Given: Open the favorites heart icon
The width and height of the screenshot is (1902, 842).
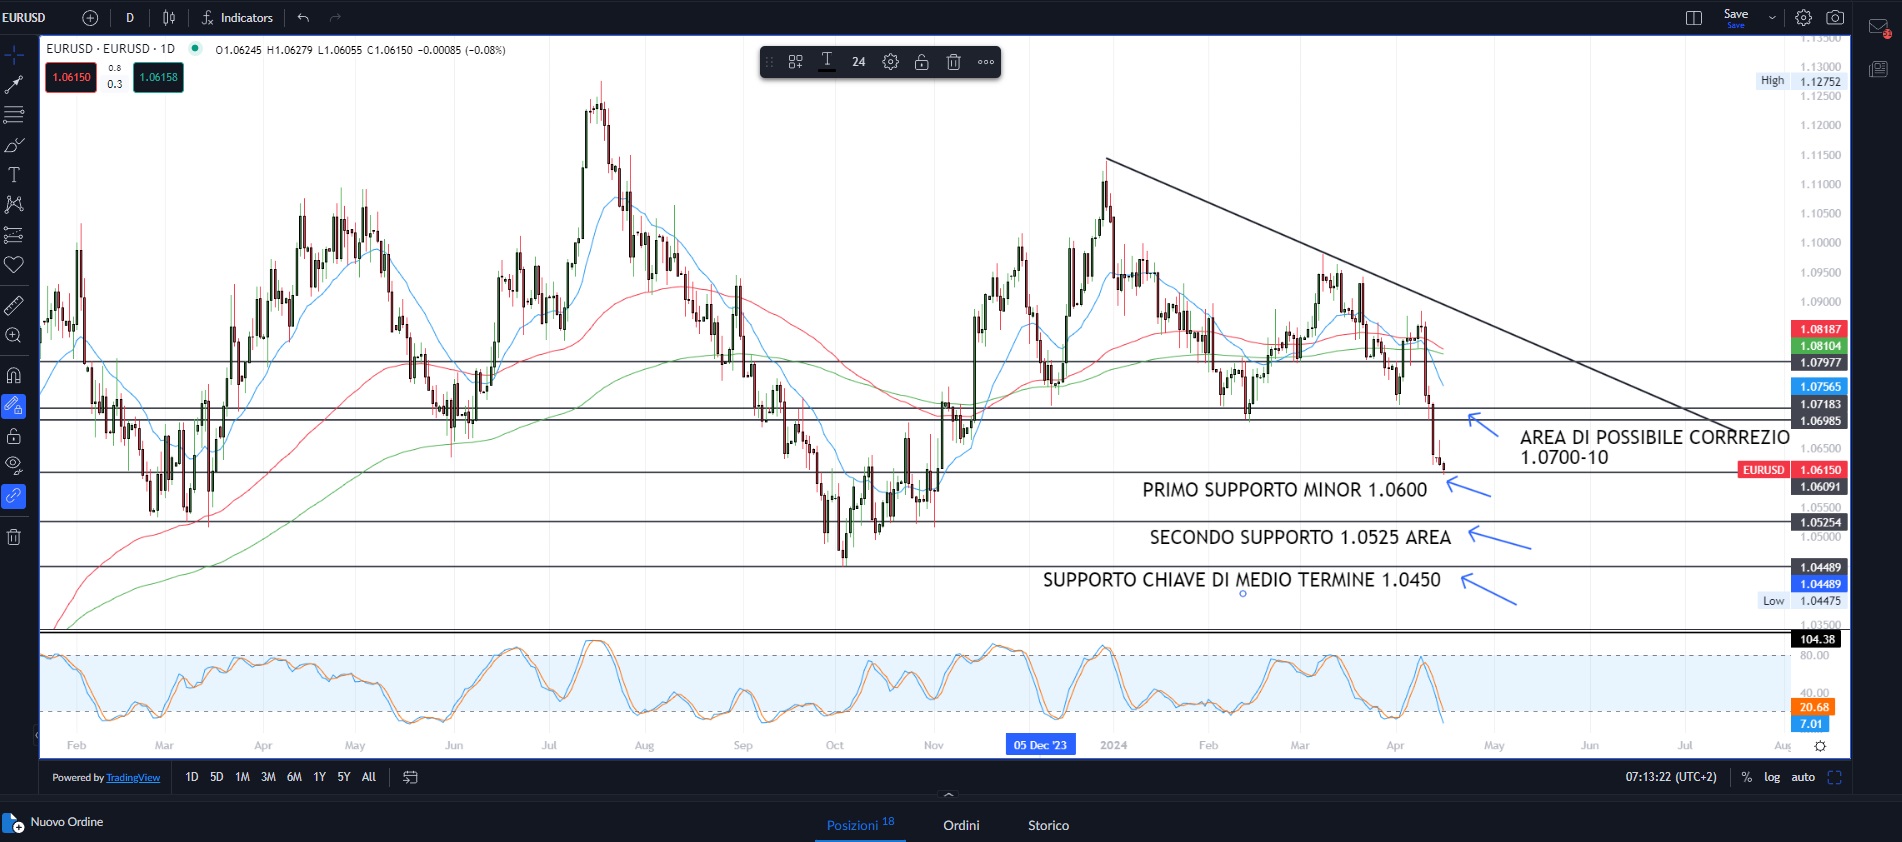Looking at the screenshot, I should coord(14,265).
